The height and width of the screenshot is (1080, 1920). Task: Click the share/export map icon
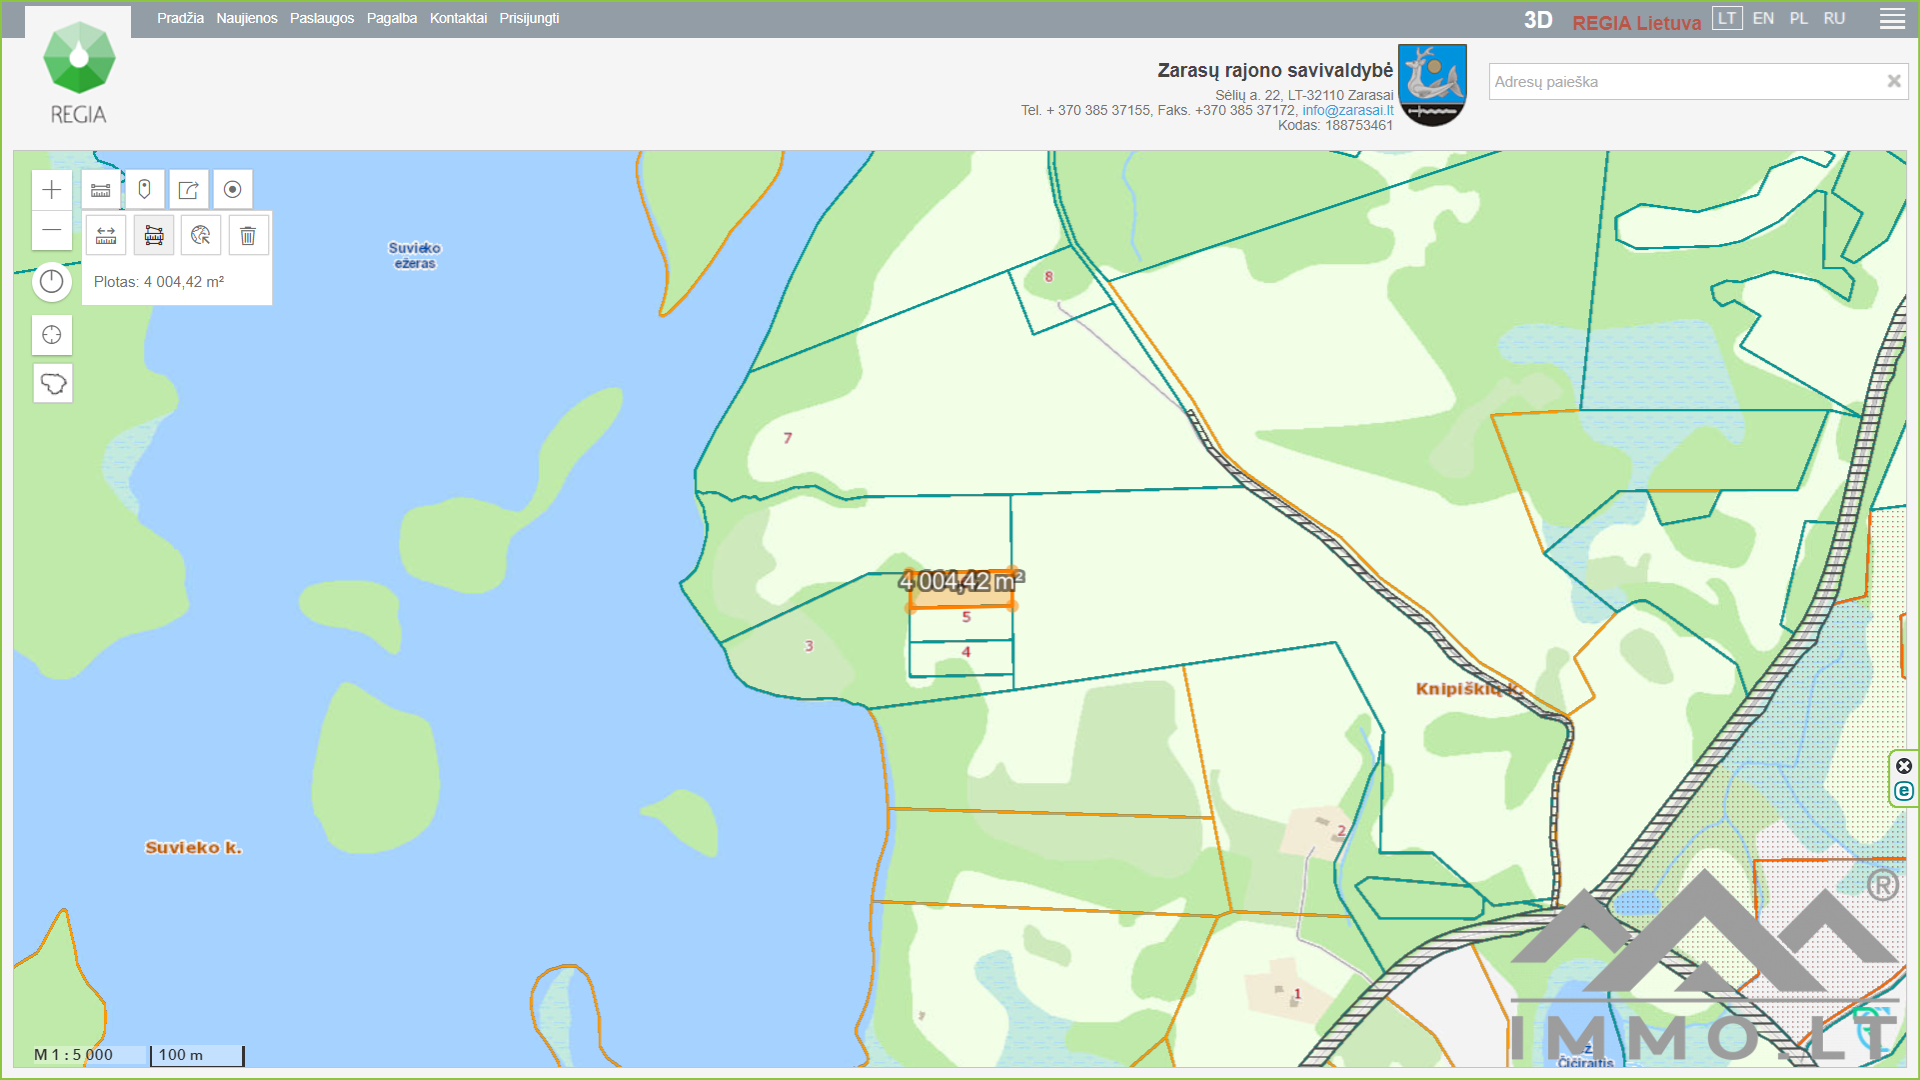[x=188, y=190]
